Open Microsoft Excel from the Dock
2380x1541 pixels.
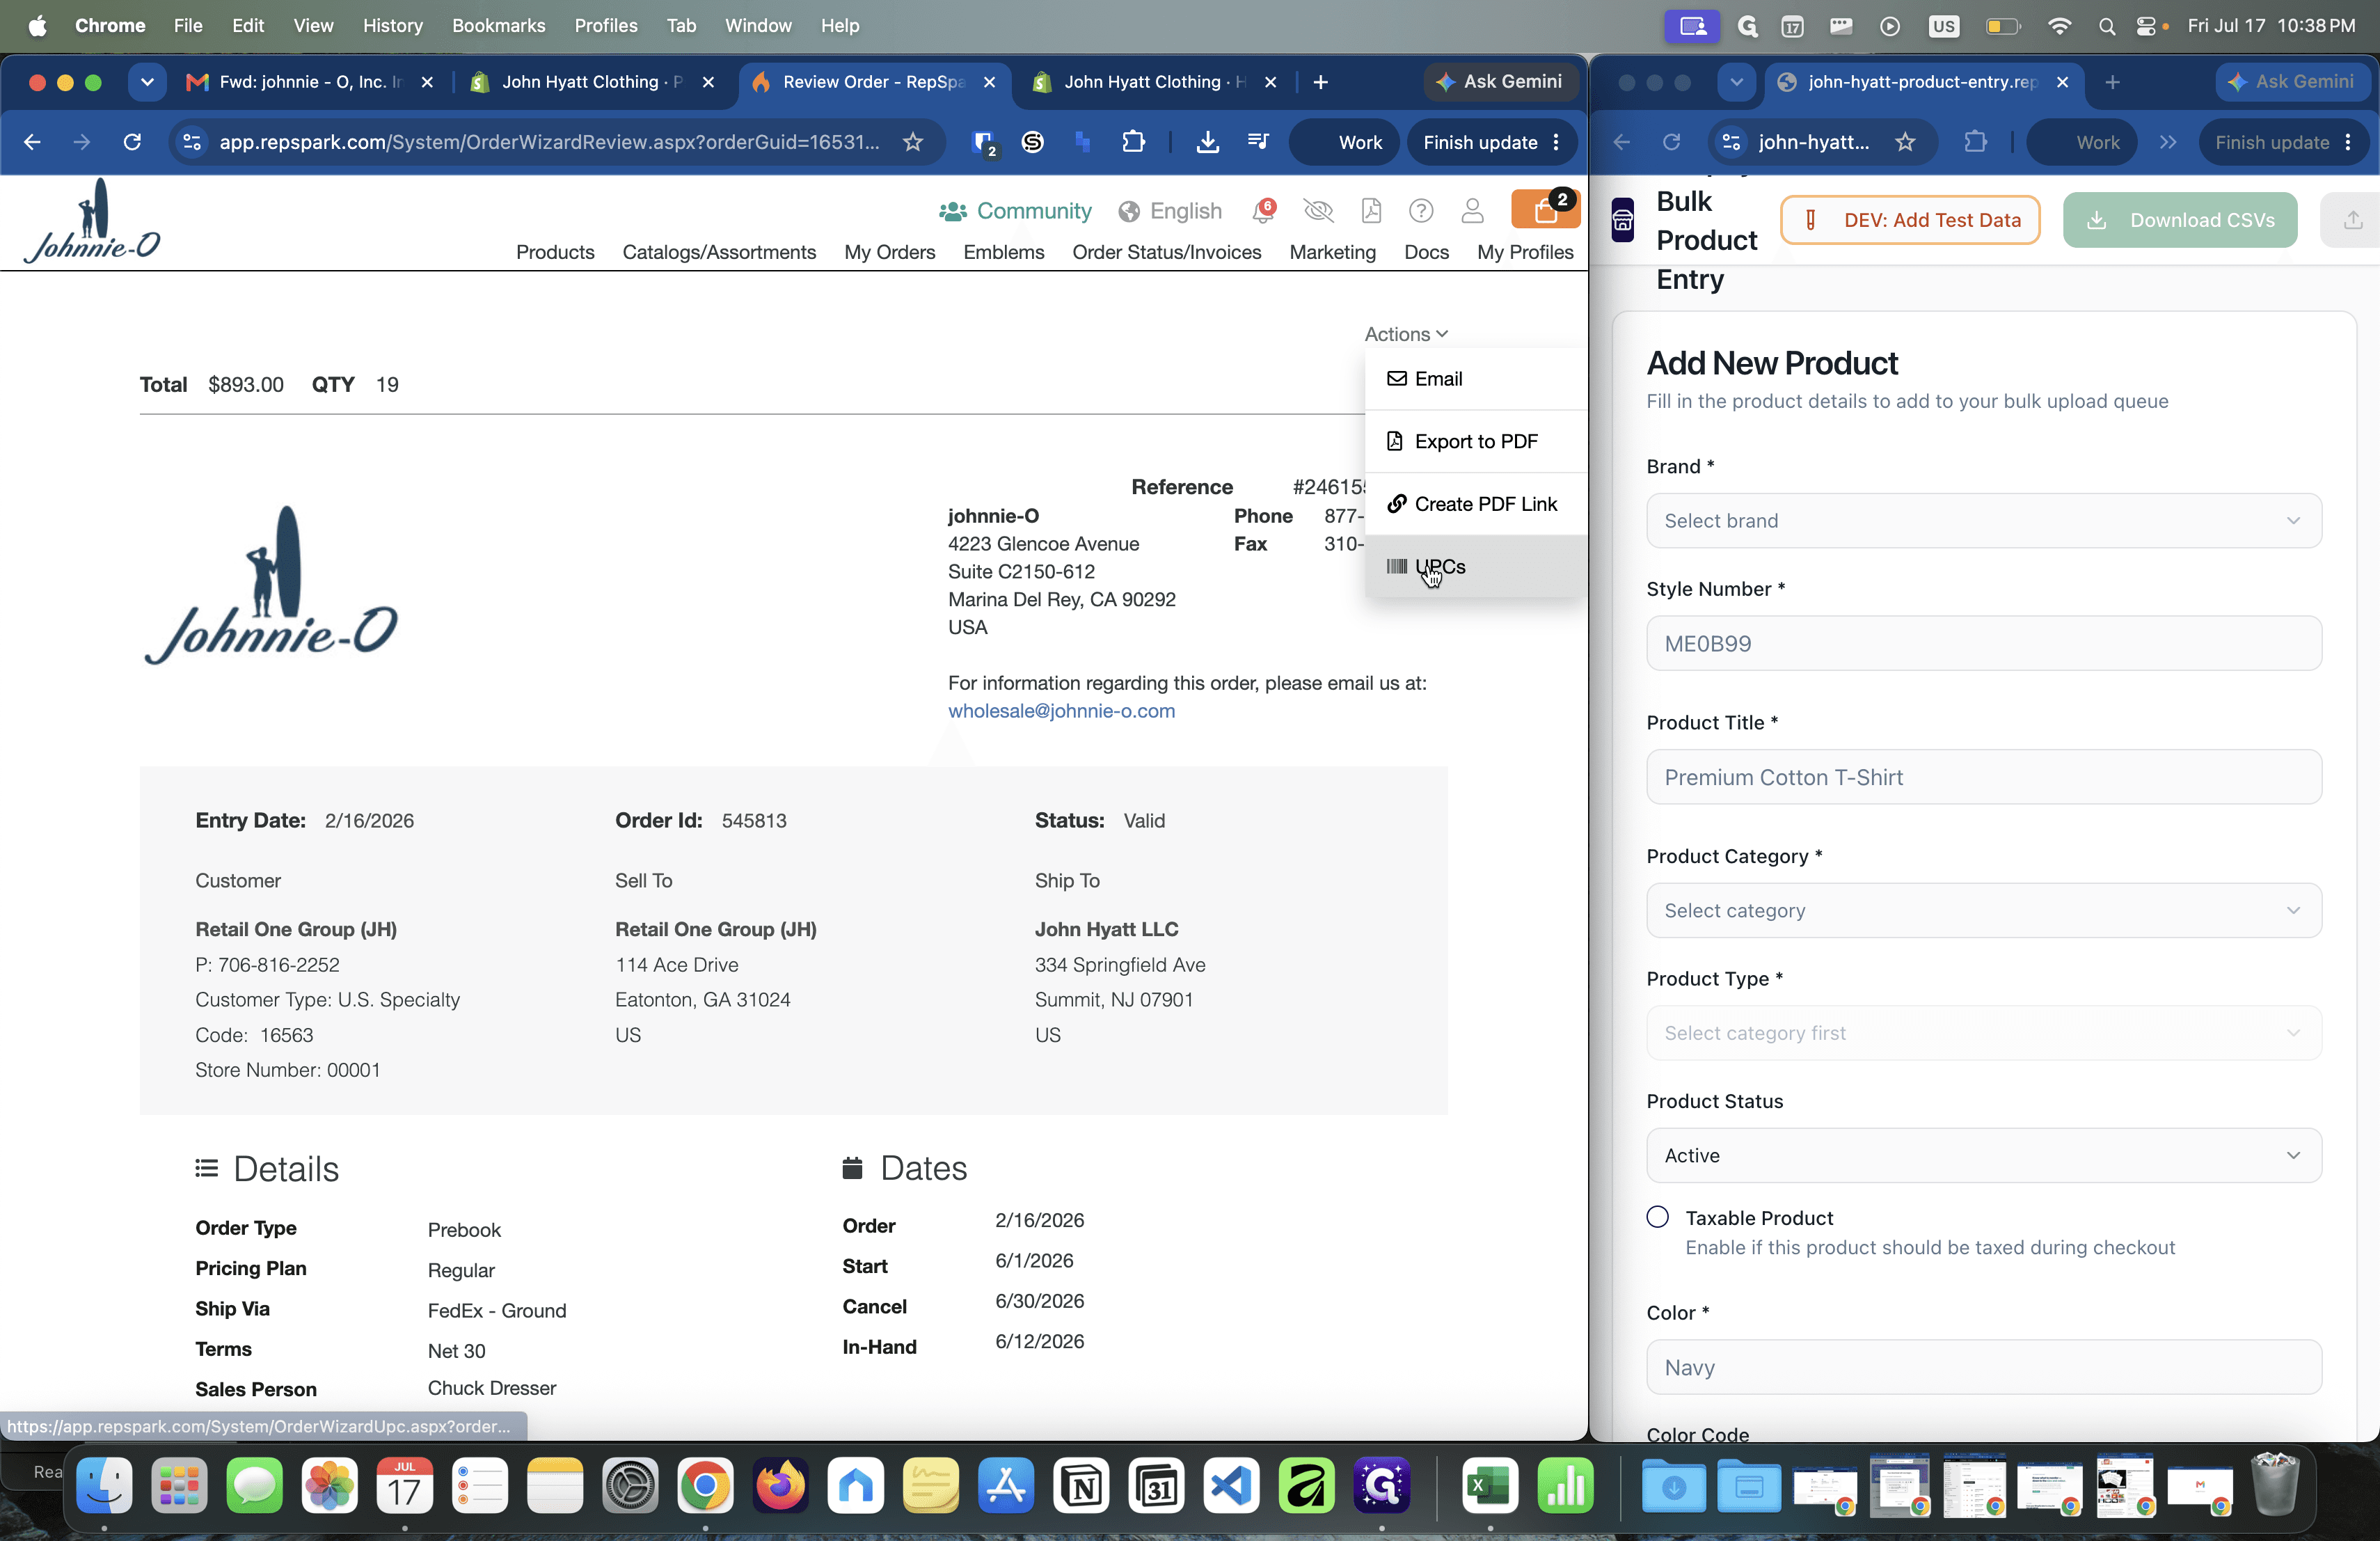[1490, 1486]
